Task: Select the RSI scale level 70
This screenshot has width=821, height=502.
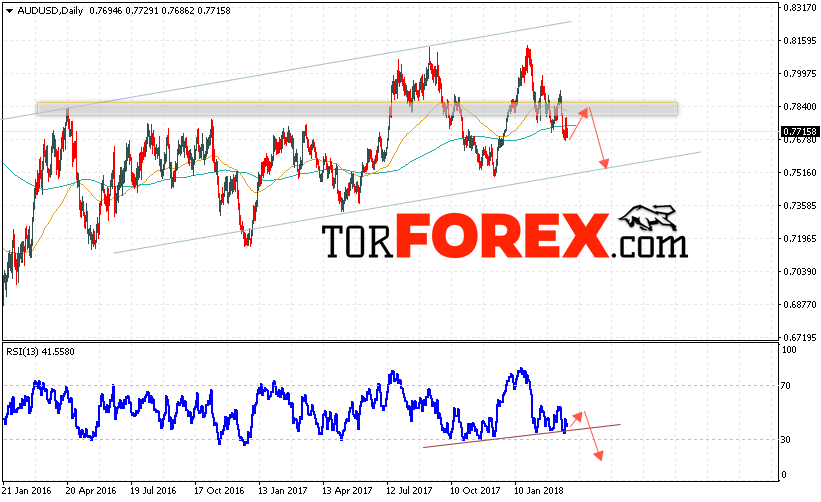Action: [785, 386]
